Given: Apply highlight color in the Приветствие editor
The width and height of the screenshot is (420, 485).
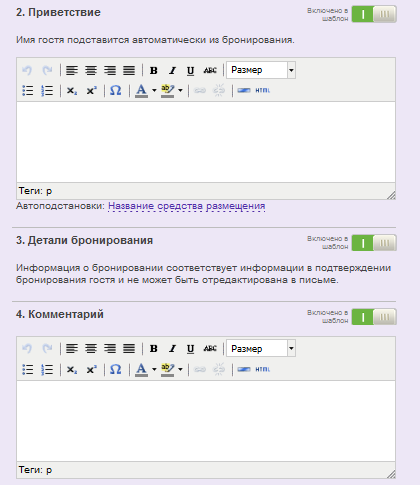Looking at the screenshot, I should pos(167,90).
